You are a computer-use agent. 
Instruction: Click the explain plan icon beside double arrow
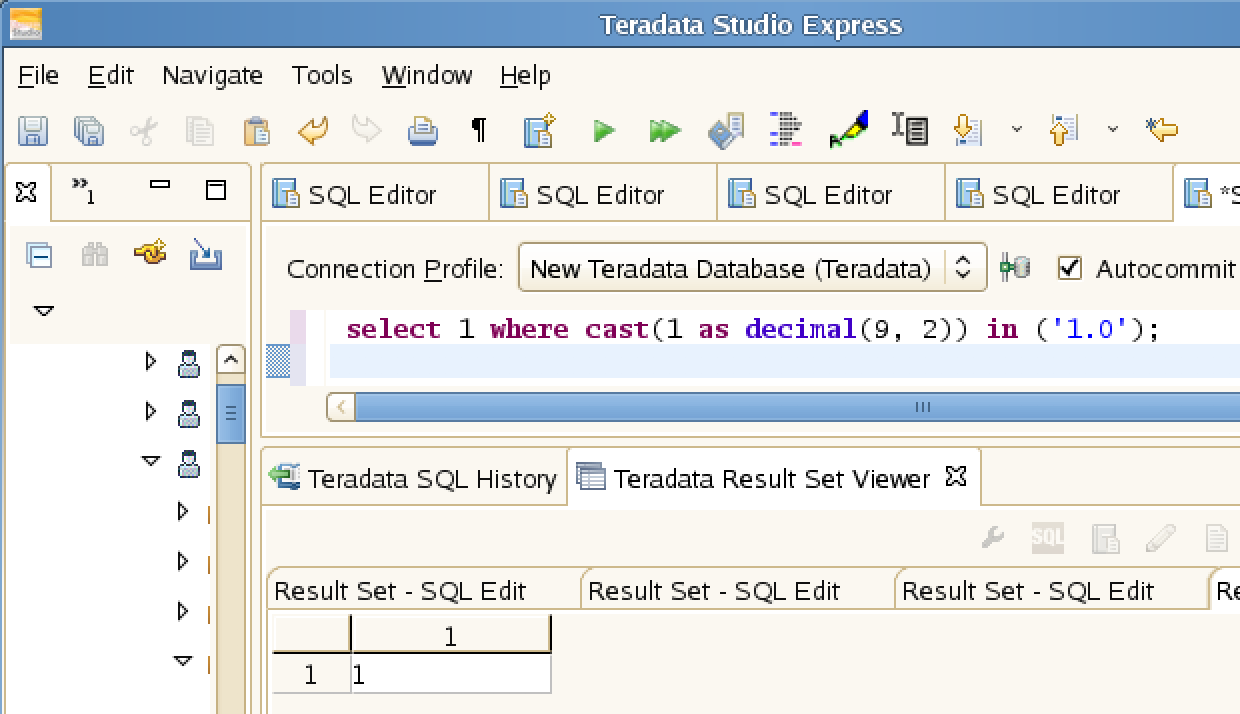(726, 130)
